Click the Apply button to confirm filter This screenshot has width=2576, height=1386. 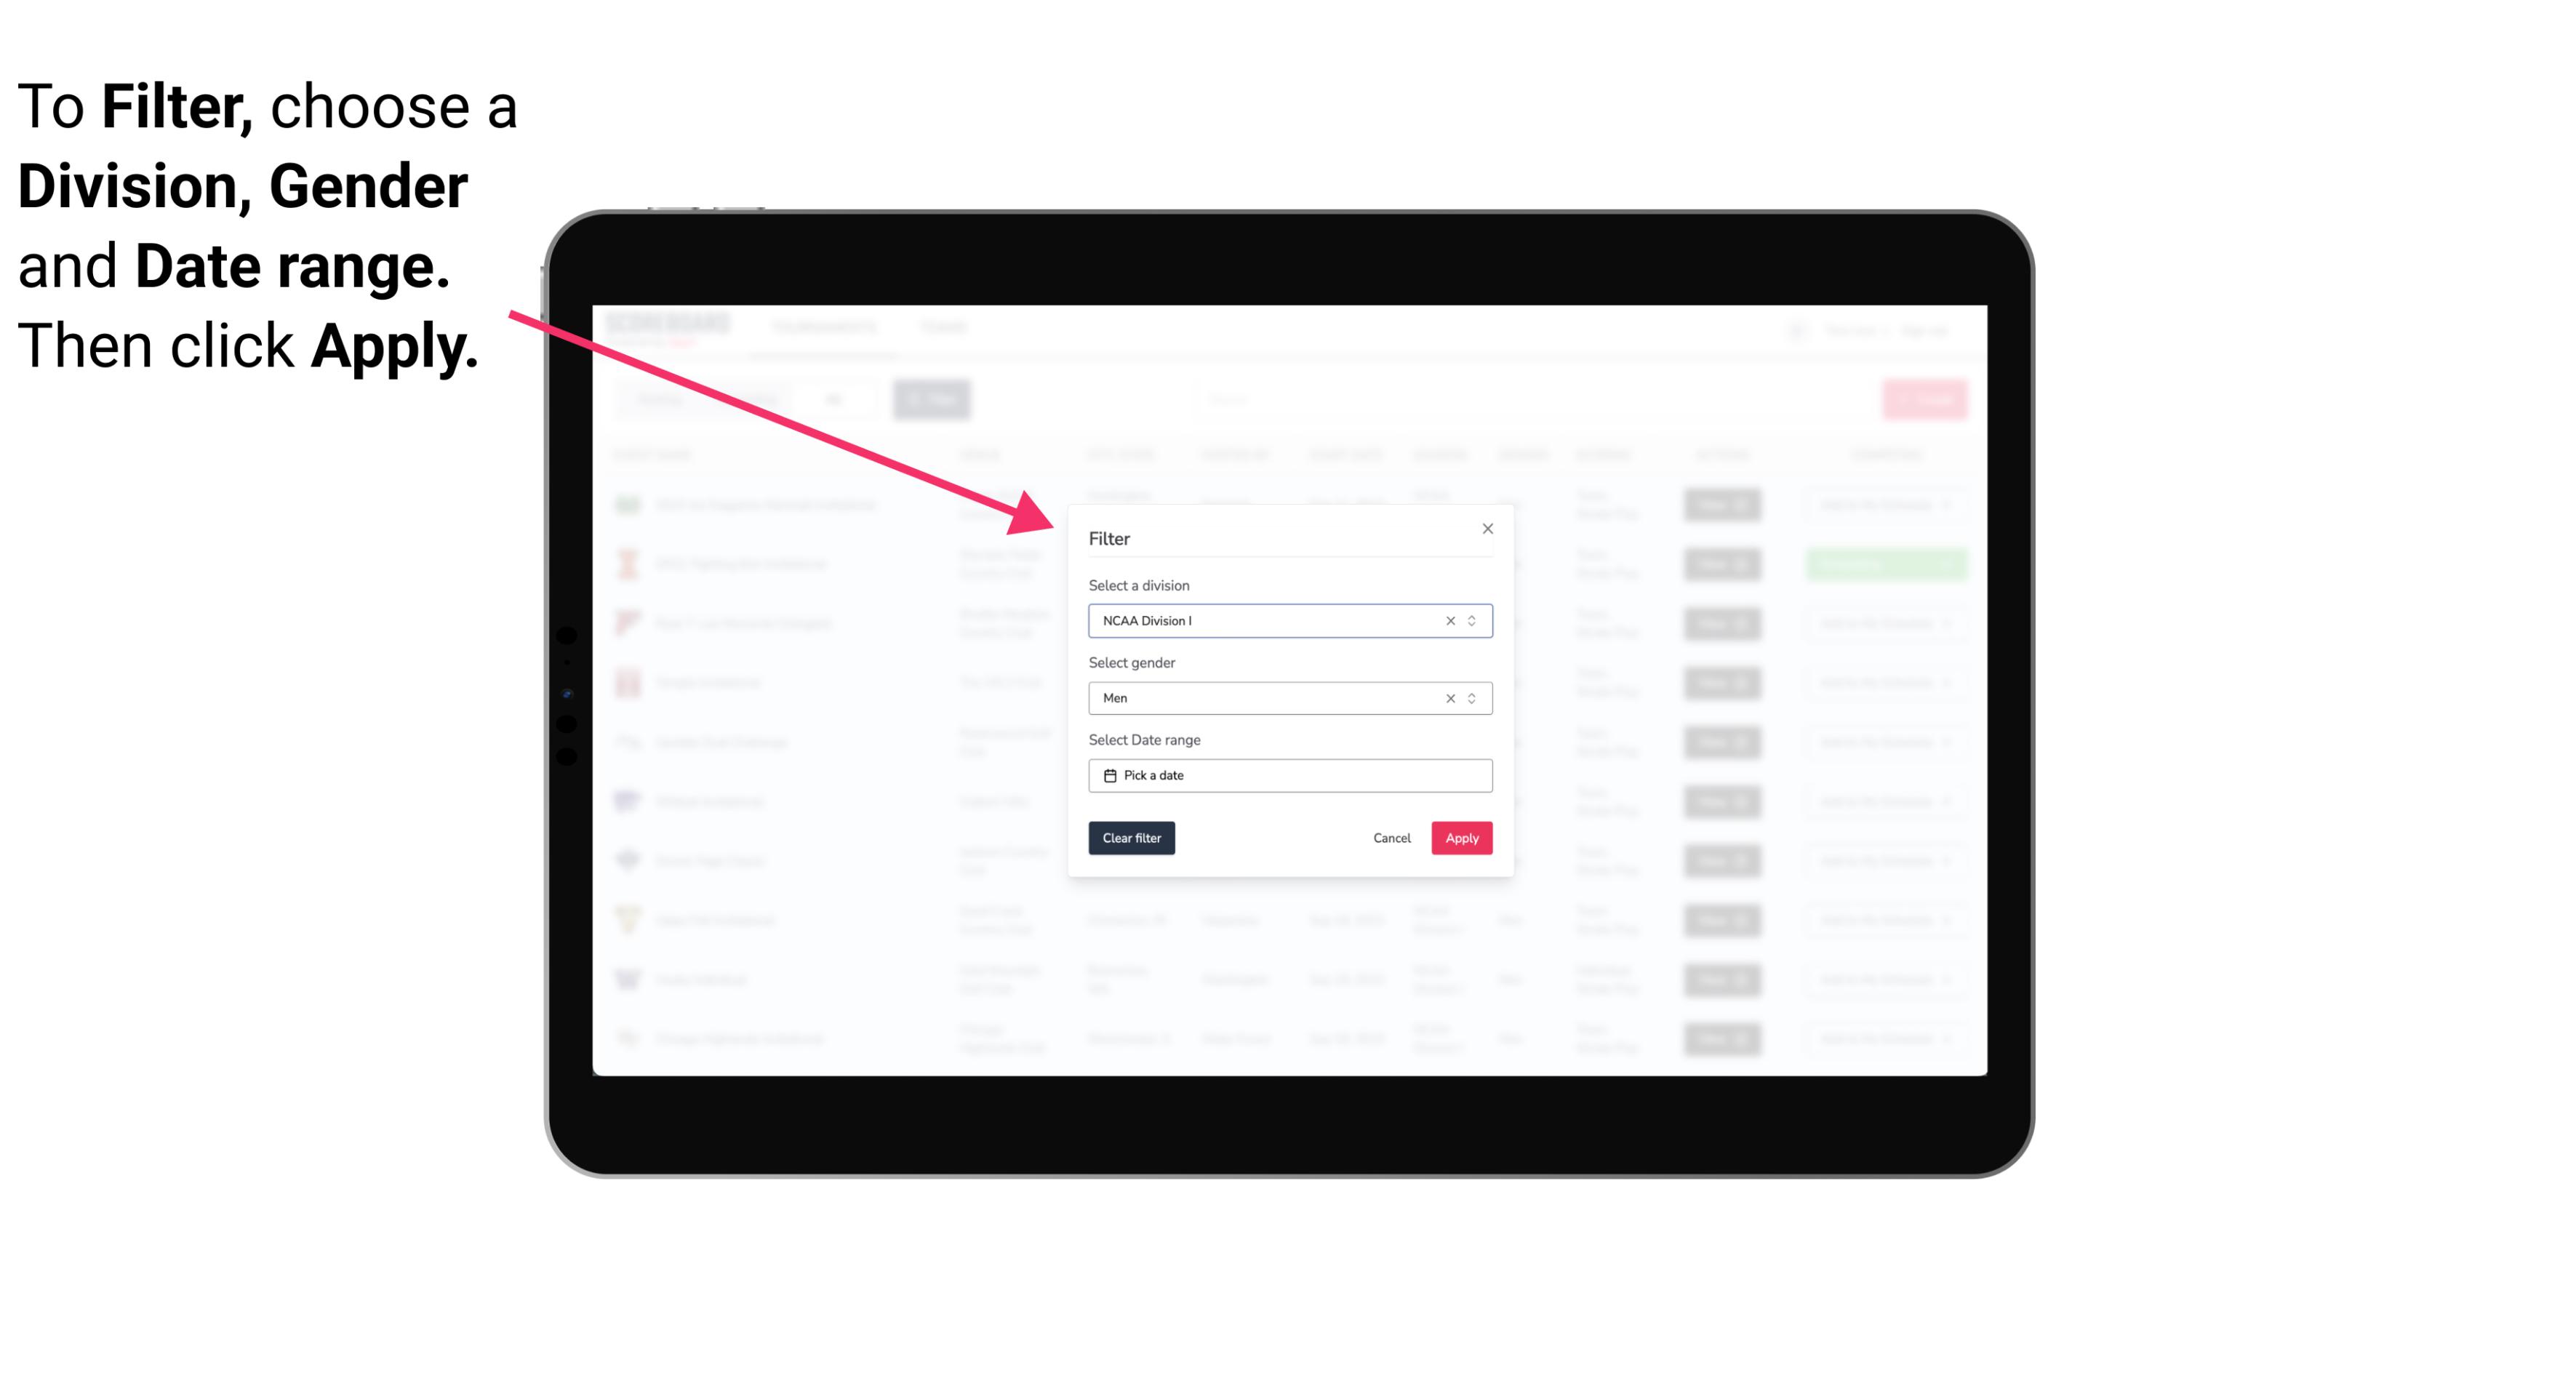coord(1461,838)
